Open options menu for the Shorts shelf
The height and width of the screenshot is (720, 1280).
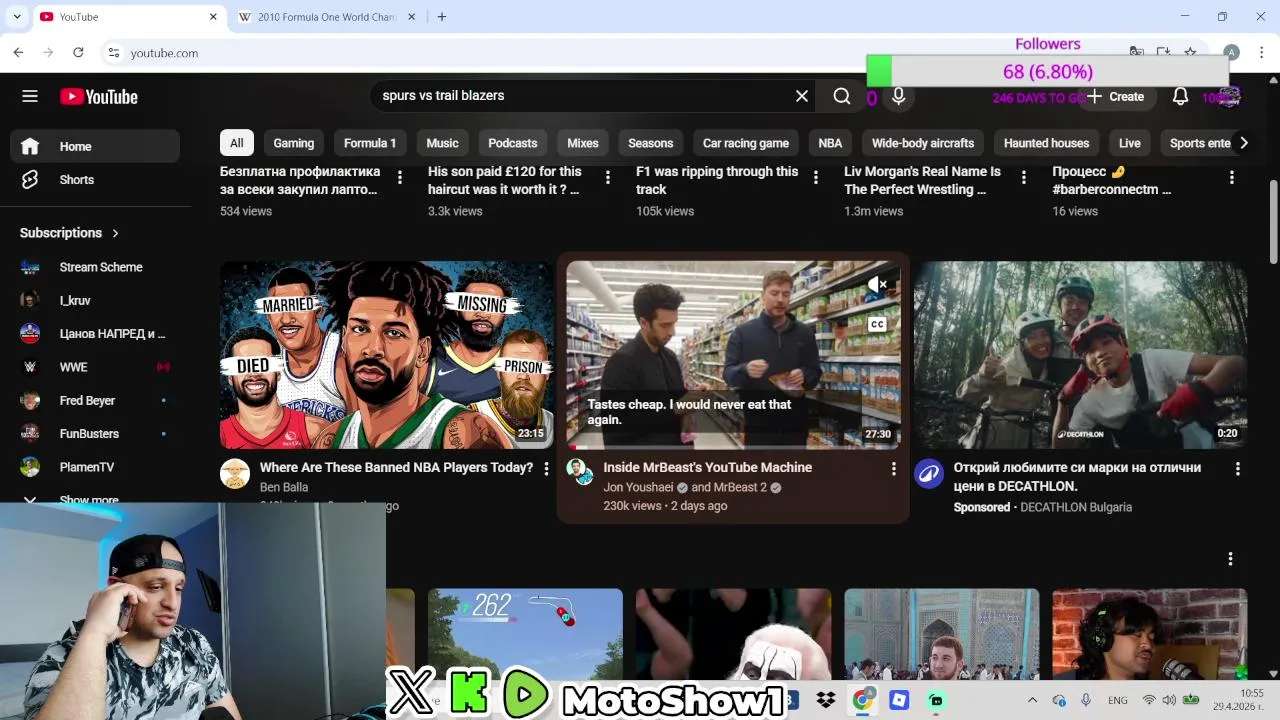pyautogui.click(x=1230, y=559)
